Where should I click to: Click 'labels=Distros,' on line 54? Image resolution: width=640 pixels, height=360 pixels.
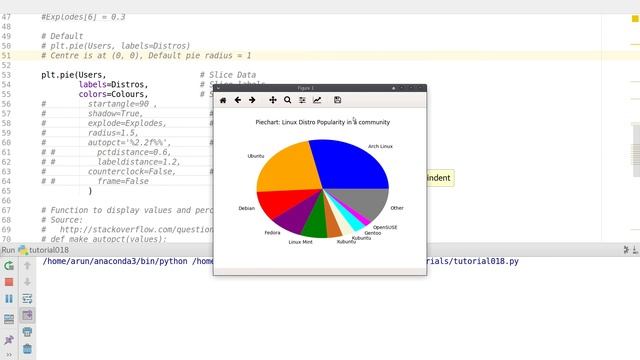click(113, 84)
